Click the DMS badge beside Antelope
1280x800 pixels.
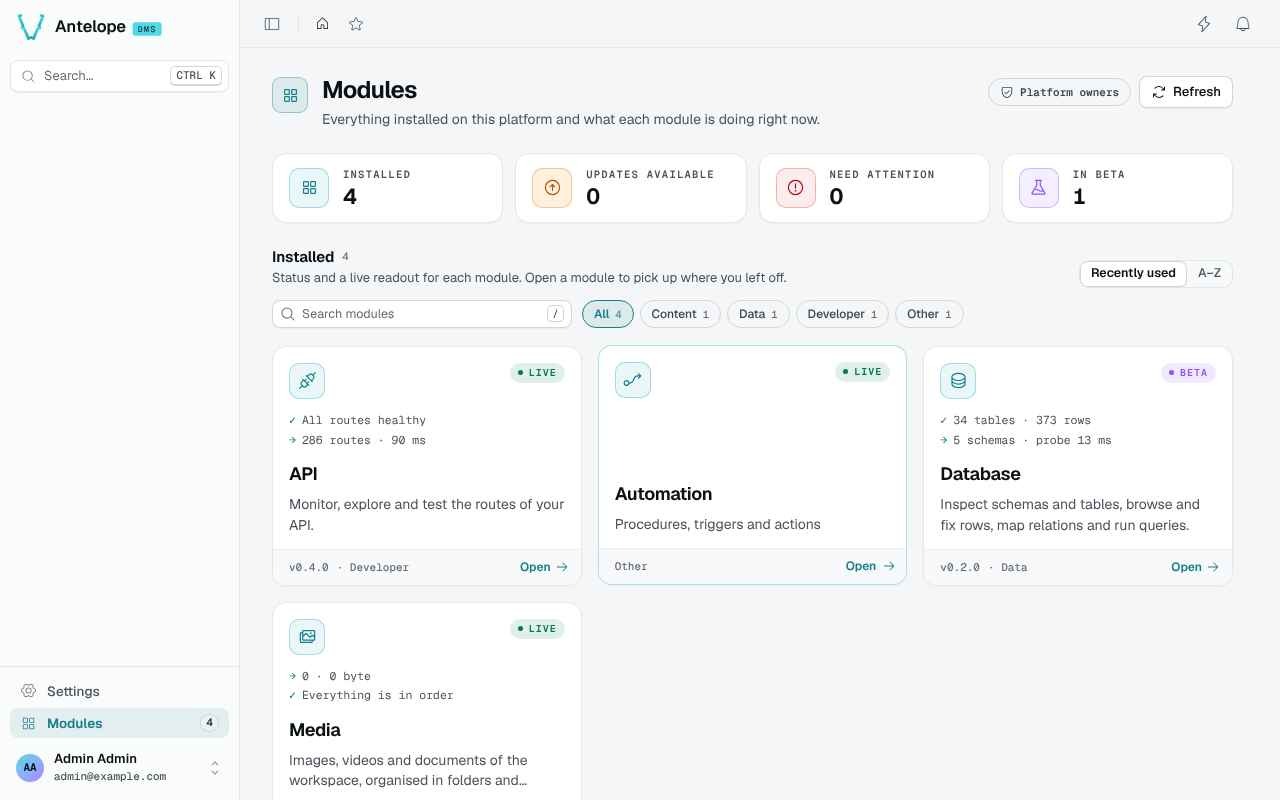pos(147,29)
